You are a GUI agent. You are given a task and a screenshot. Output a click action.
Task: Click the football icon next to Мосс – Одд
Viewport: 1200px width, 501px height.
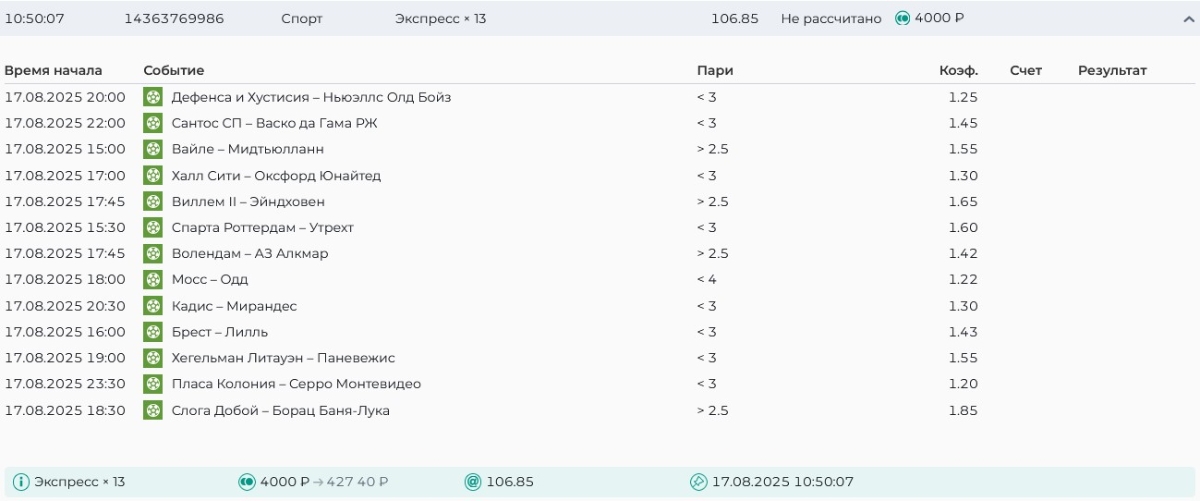153,279
